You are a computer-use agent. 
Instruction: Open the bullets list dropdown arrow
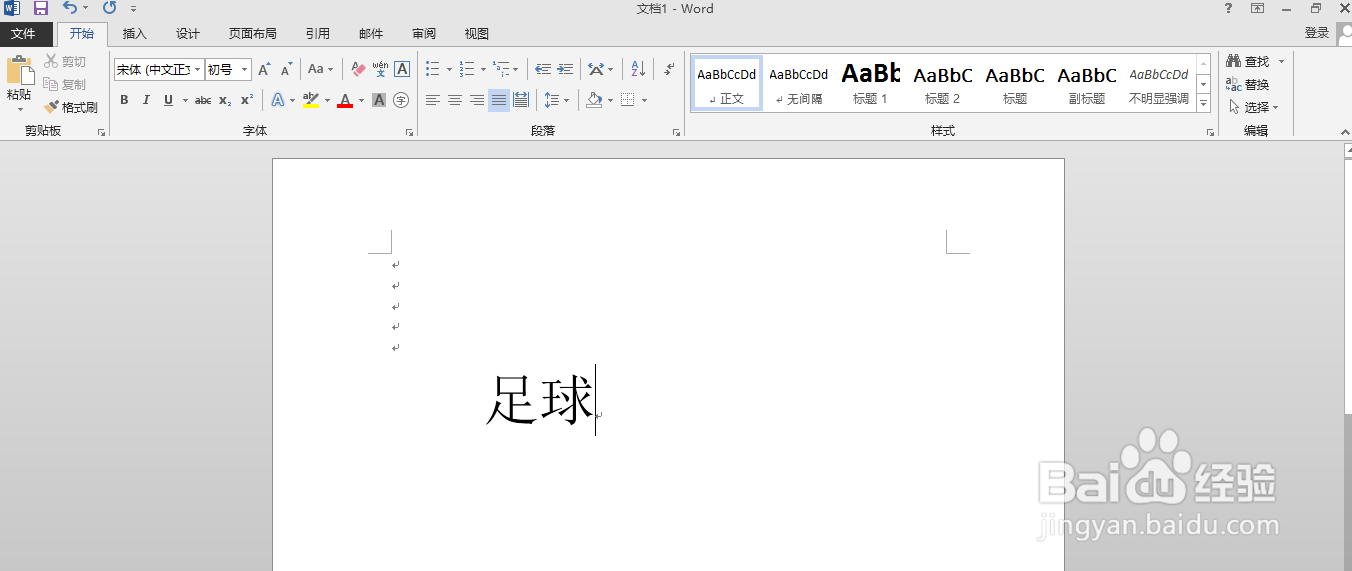point(449,70)
